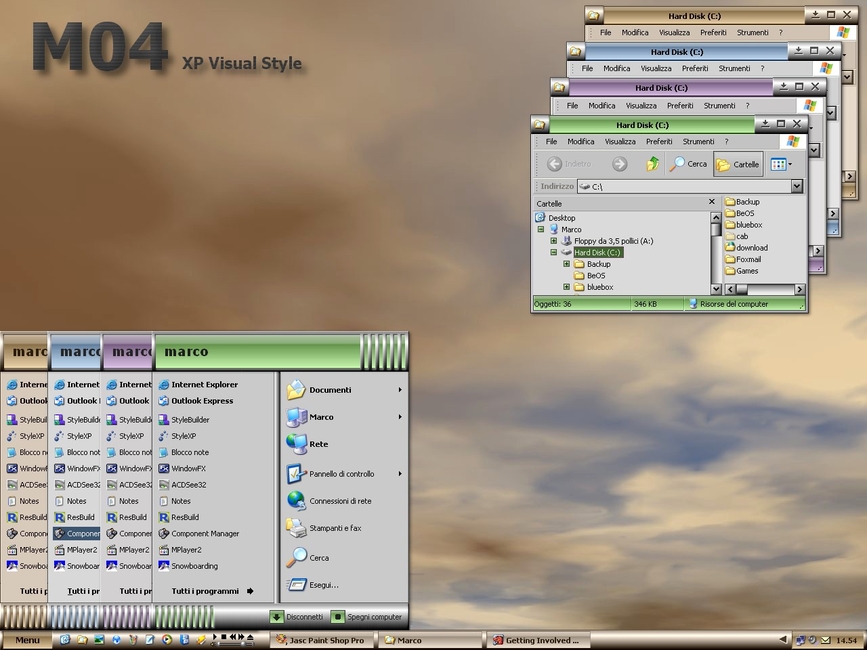Expand the Marco submenu in start menu
Screen dimensions: 867x650
pos(400,417)
